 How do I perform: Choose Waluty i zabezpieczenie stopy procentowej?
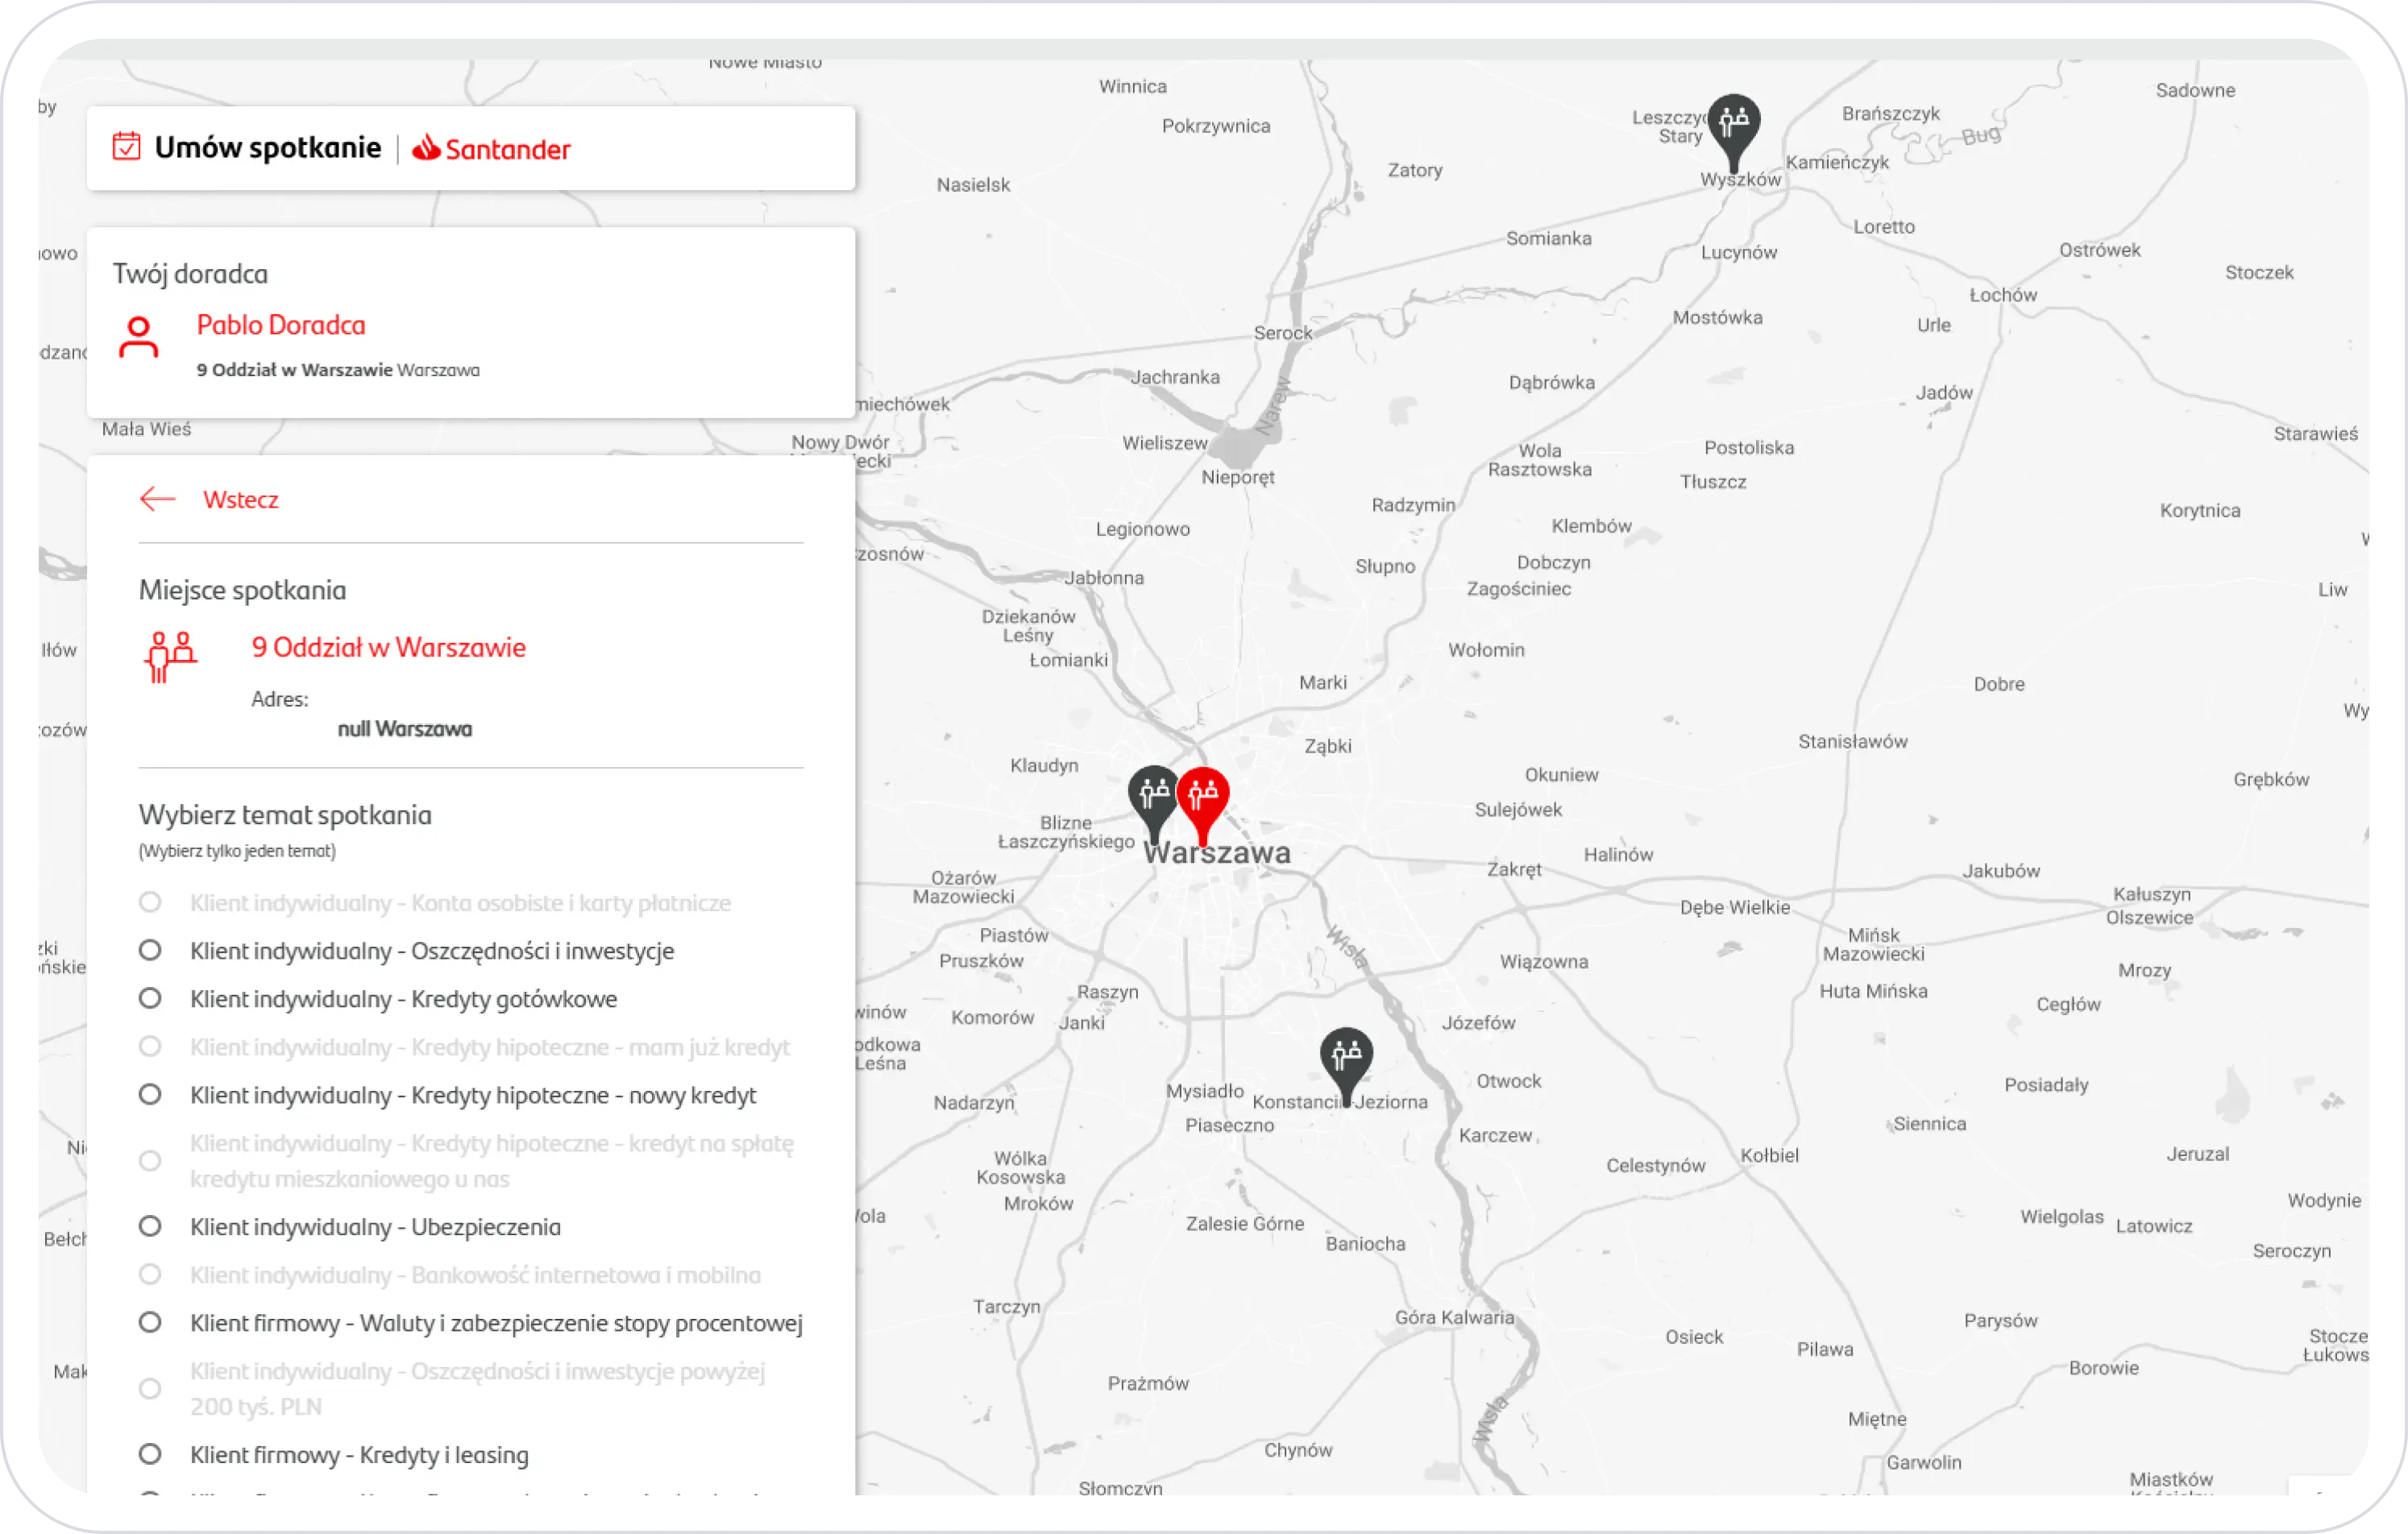[150, 1322]
